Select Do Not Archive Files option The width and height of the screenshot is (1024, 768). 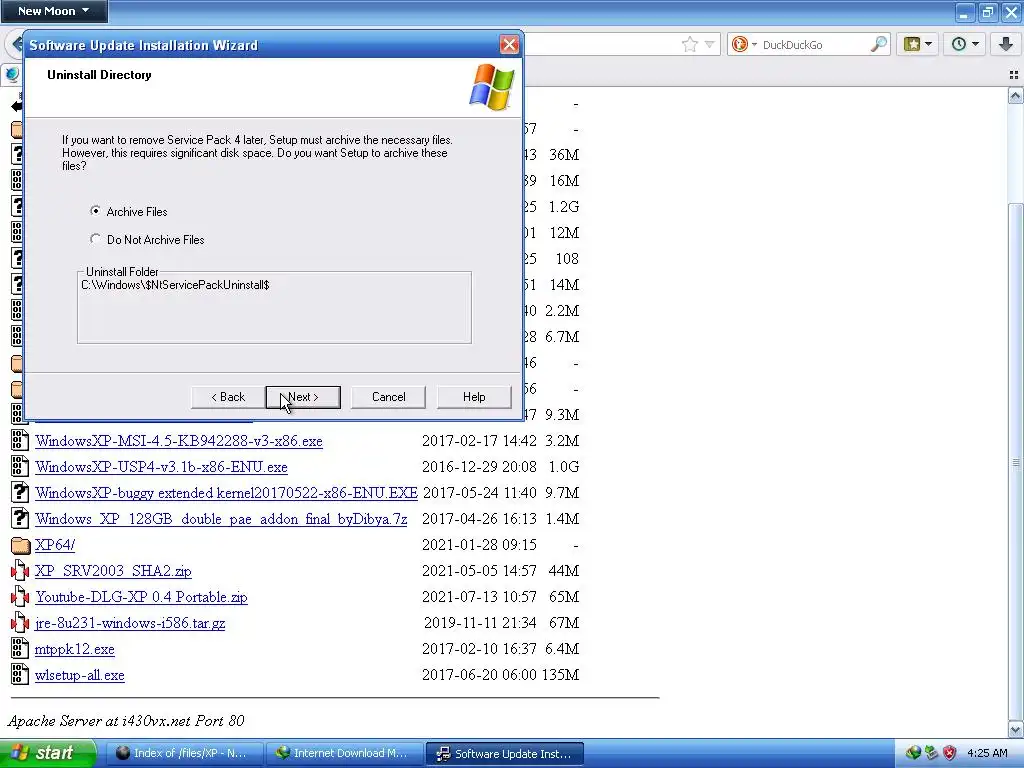click(95, 239)
